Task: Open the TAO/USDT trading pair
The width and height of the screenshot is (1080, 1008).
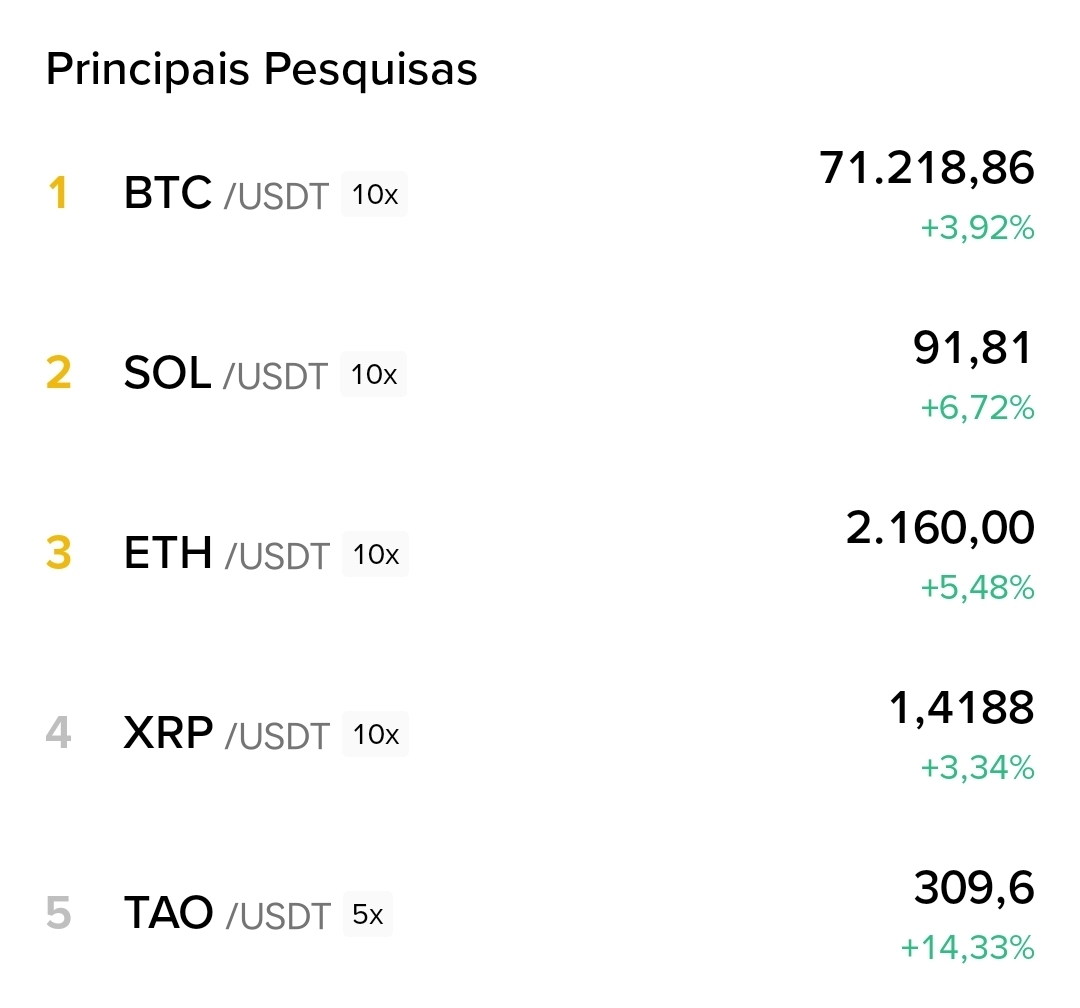Action: tap(226, 913)
